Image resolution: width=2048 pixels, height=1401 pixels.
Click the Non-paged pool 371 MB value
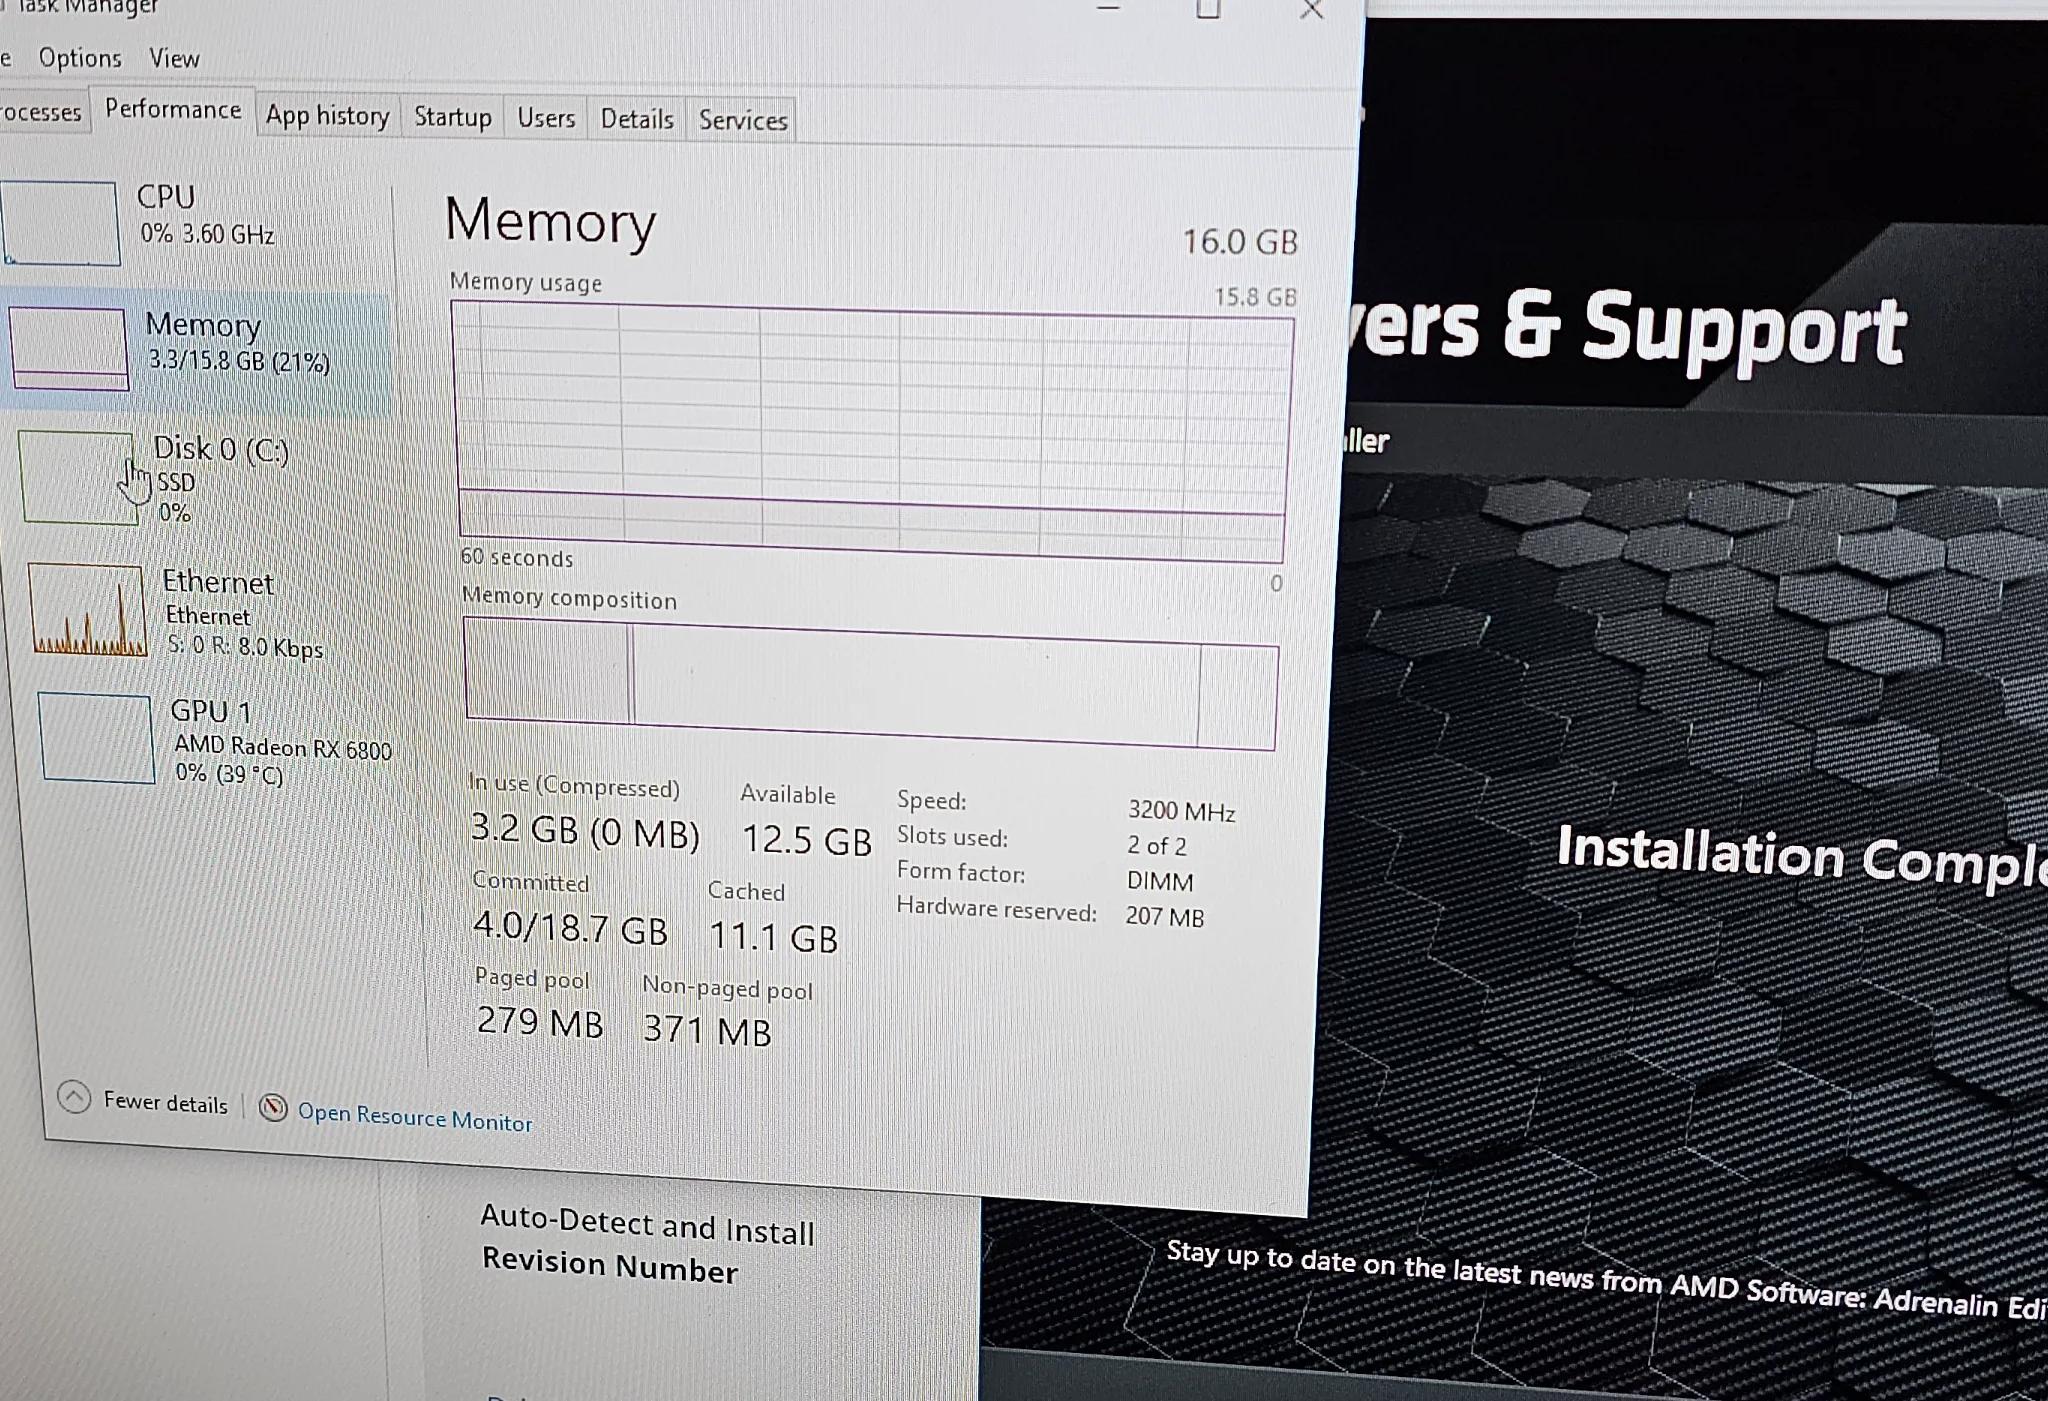[707, 1030]
